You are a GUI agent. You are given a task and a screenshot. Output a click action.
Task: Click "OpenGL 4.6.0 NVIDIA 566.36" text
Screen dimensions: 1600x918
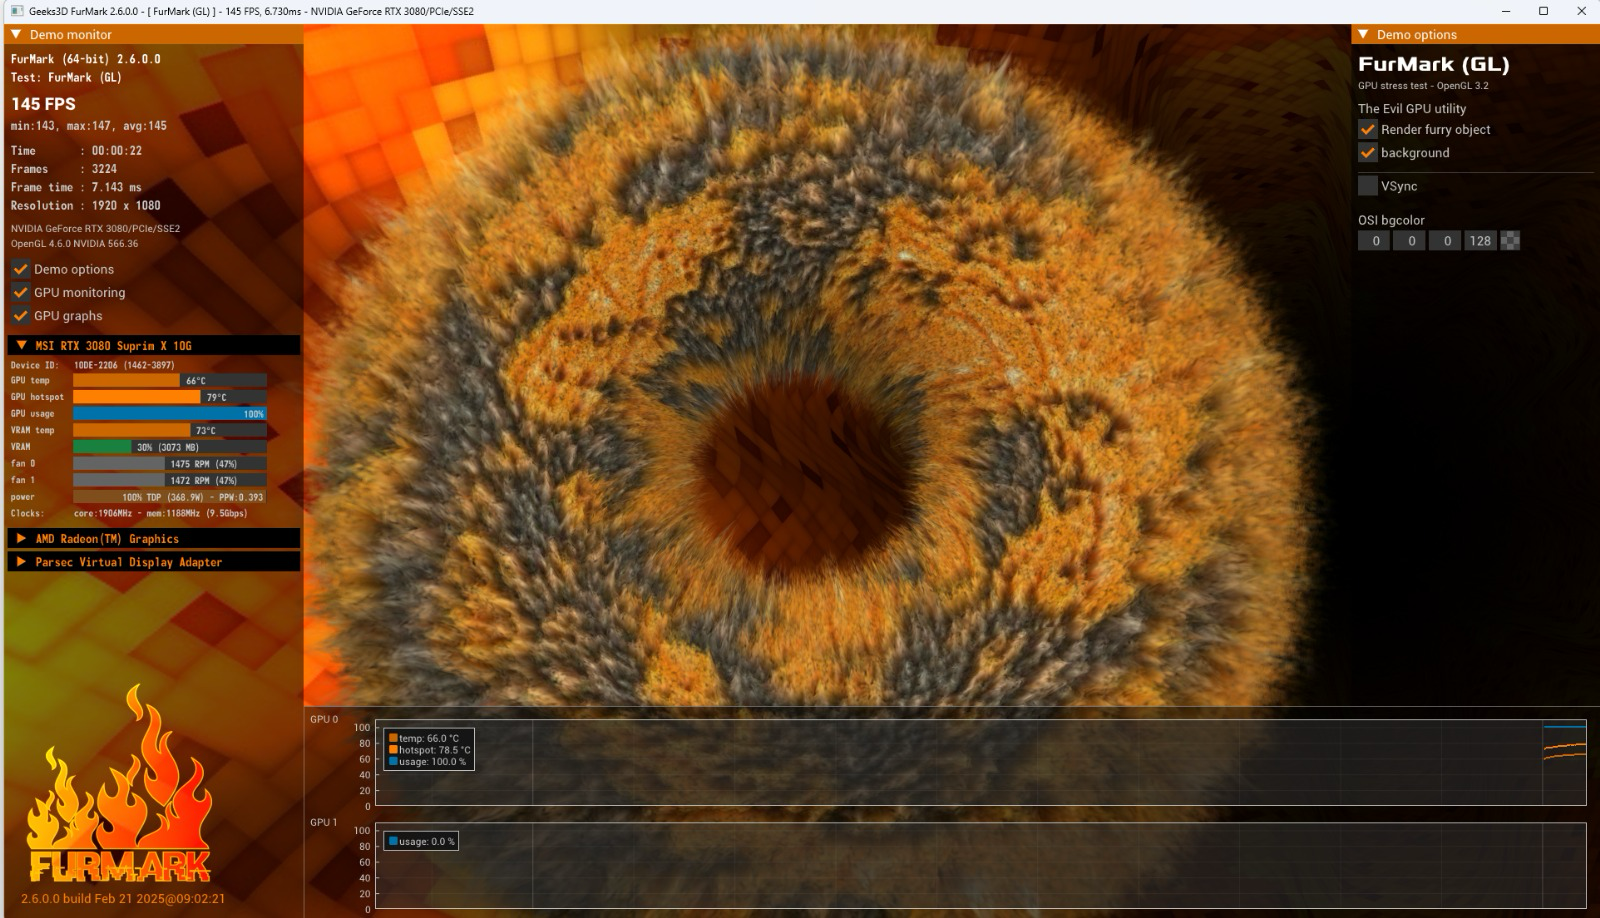coord(75,244)
